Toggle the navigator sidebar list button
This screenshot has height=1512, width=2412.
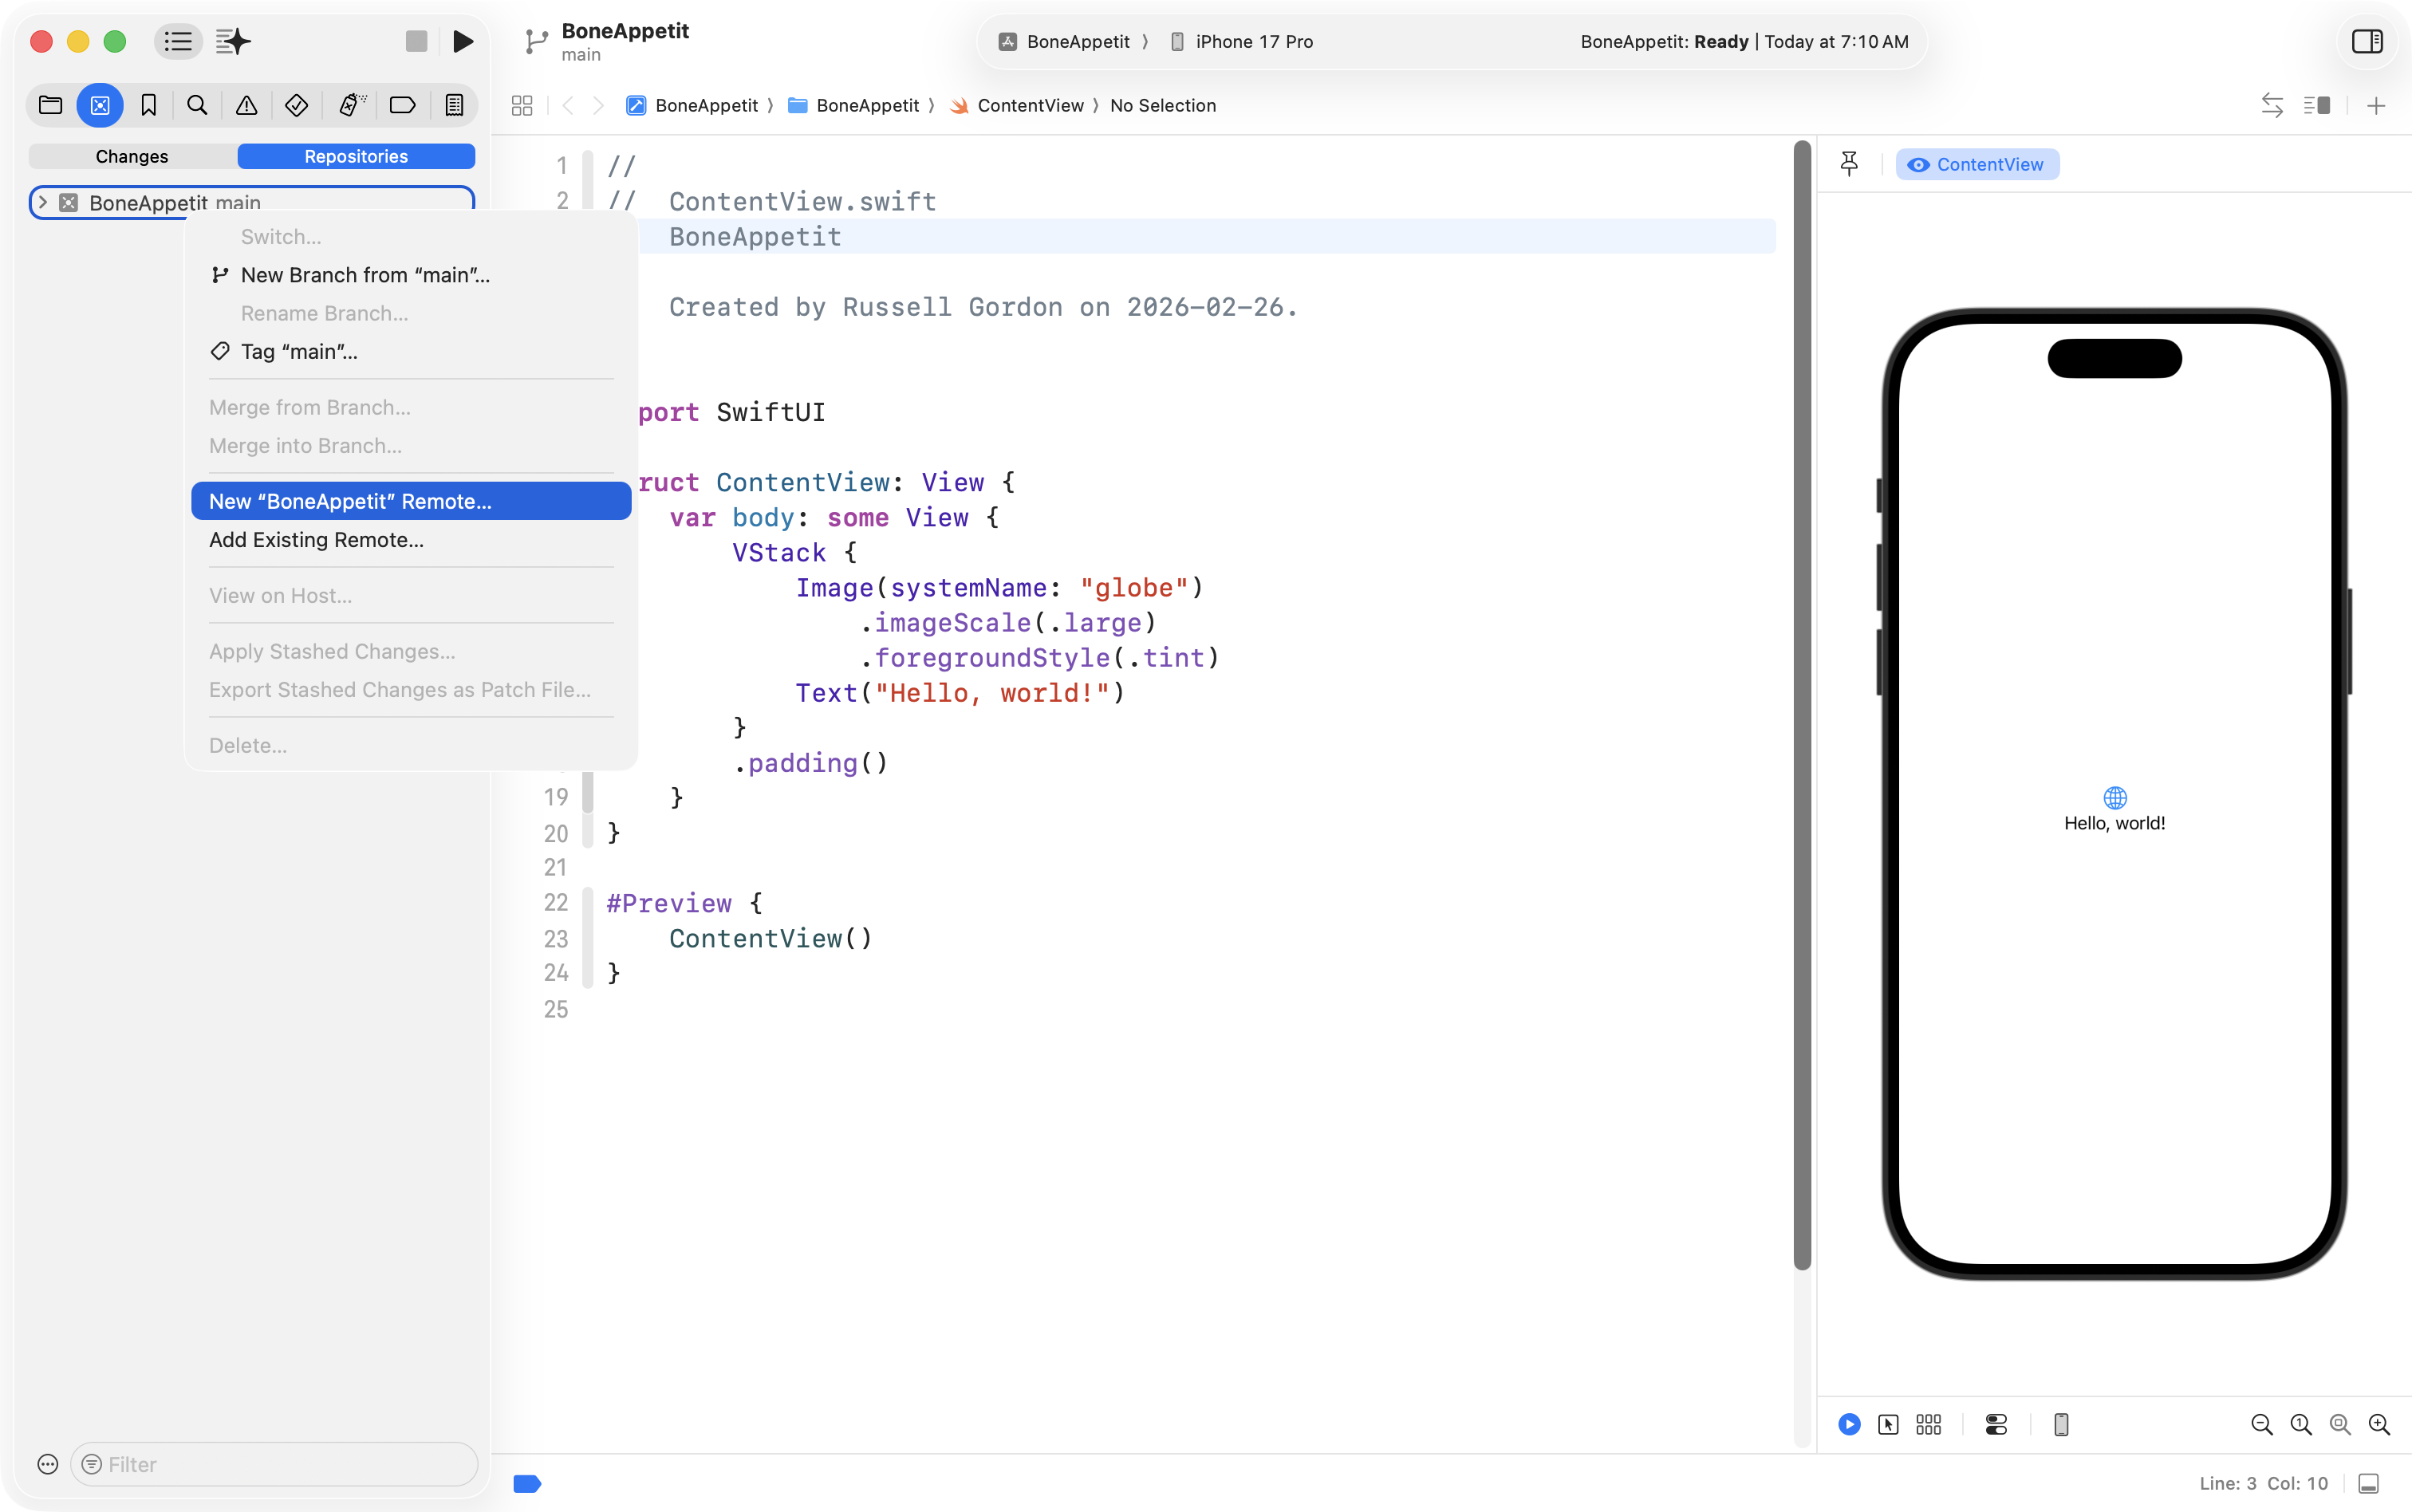click(x=178, y=41)
